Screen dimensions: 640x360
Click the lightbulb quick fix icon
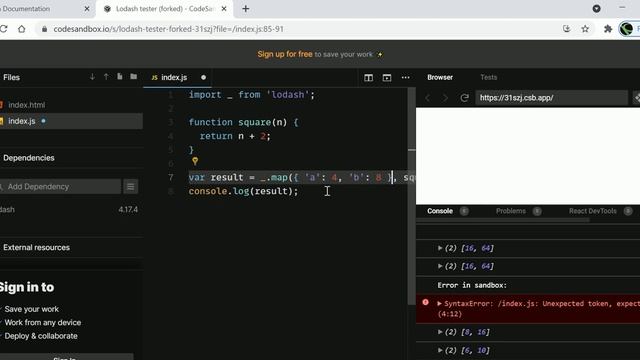(x=195, y=161)
